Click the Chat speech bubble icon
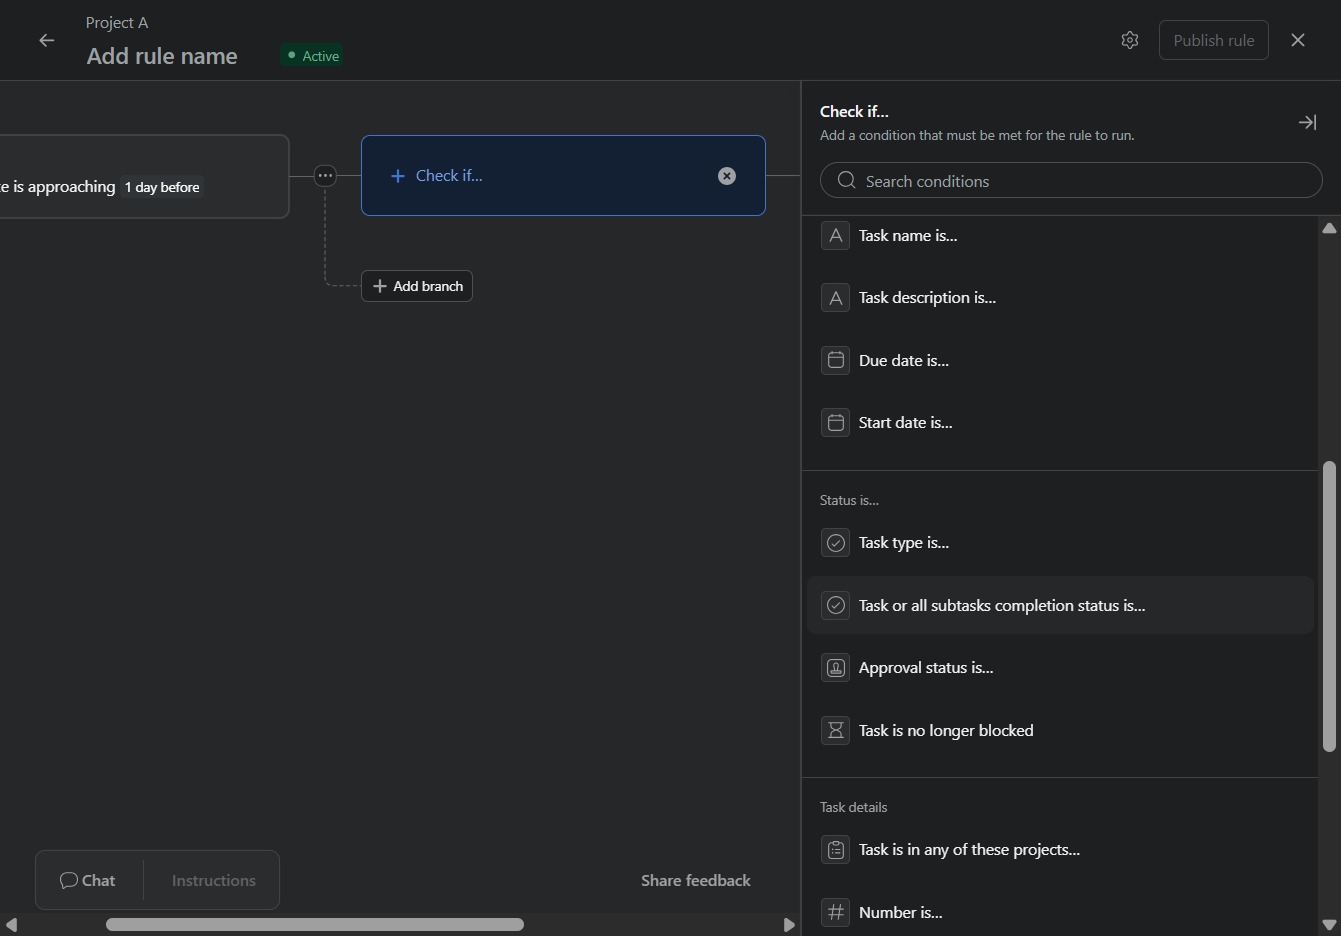 point(68,880)
